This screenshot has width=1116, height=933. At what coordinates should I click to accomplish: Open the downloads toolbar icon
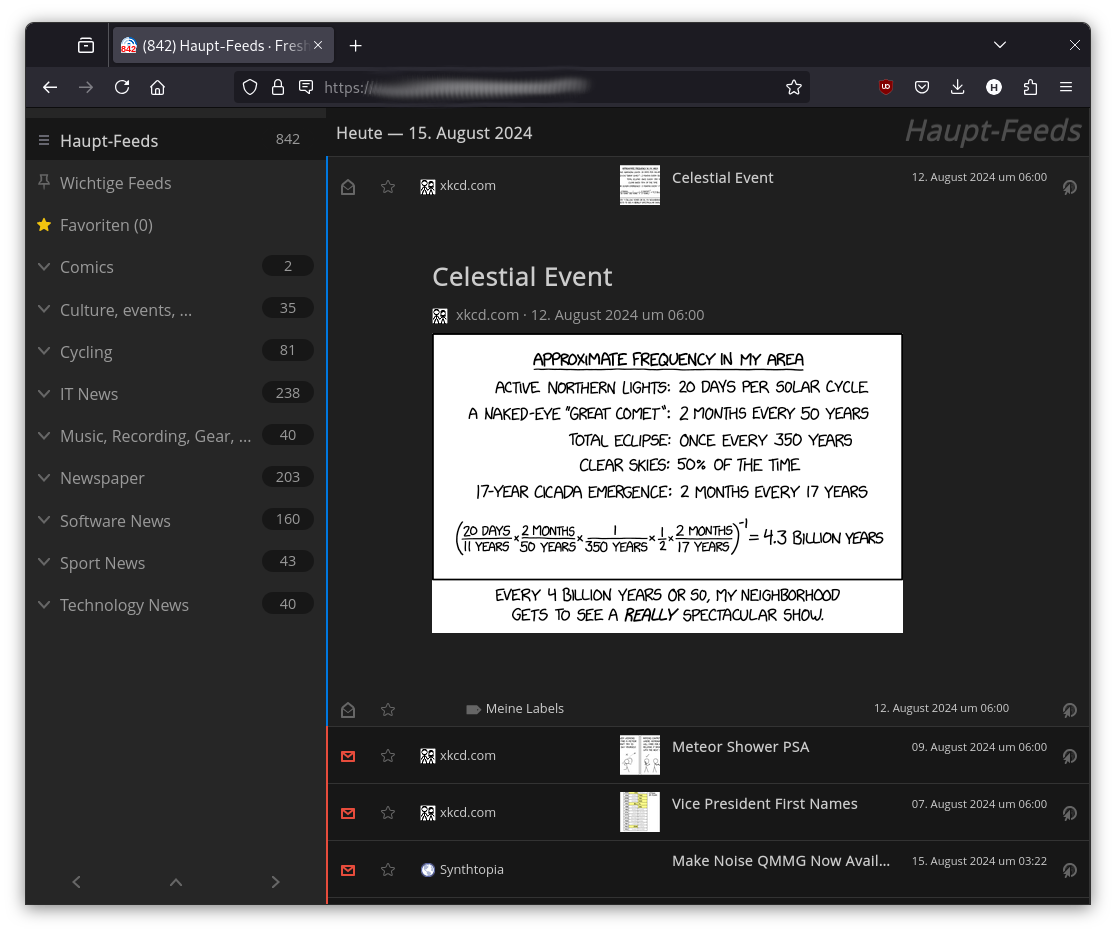957,87
